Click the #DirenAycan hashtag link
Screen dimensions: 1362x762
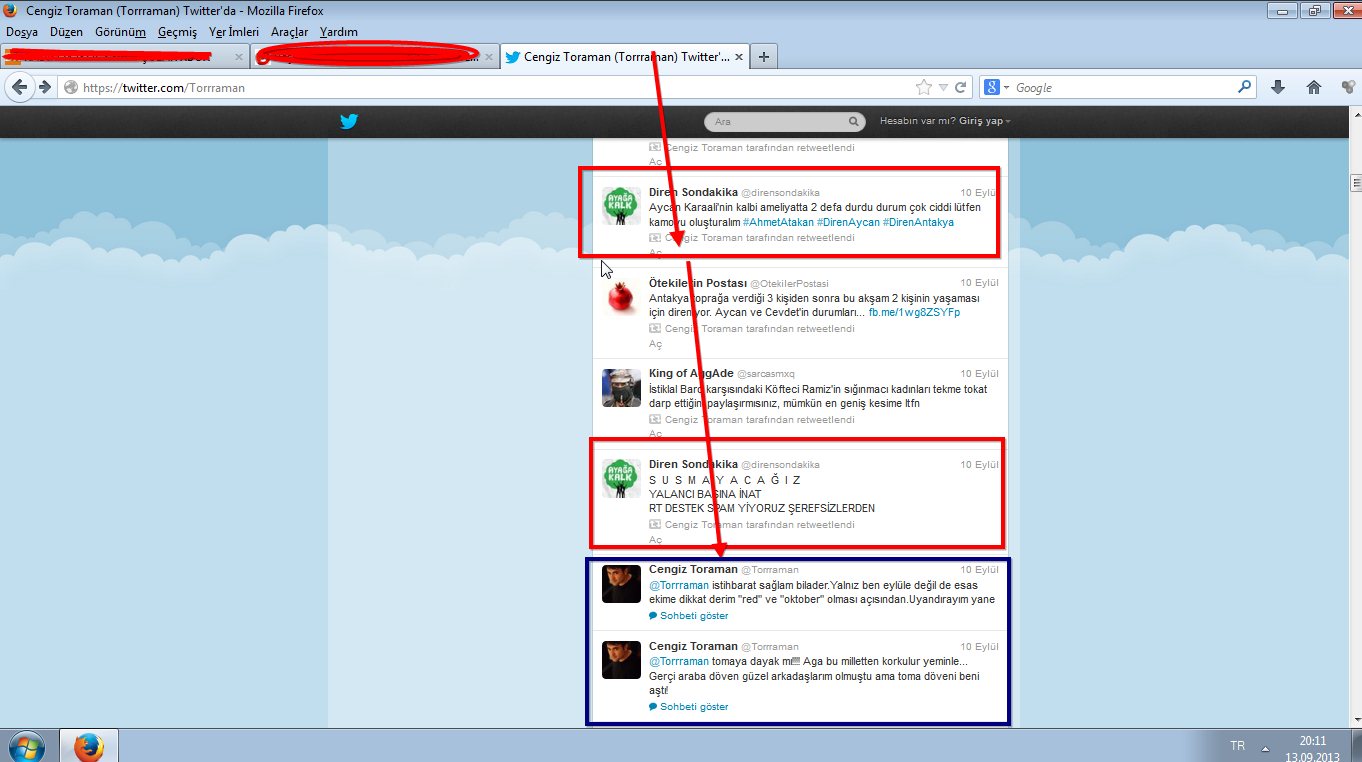pos(846,222)
